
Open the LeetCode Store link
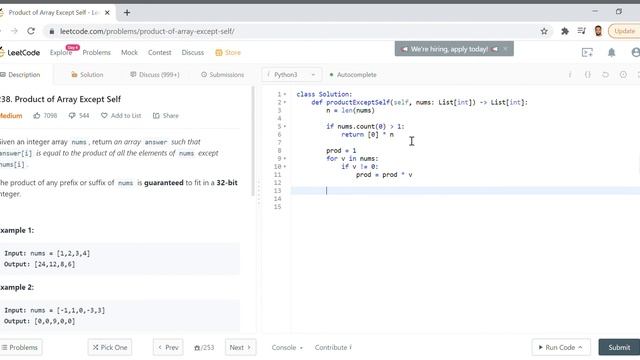coord(228,53)
